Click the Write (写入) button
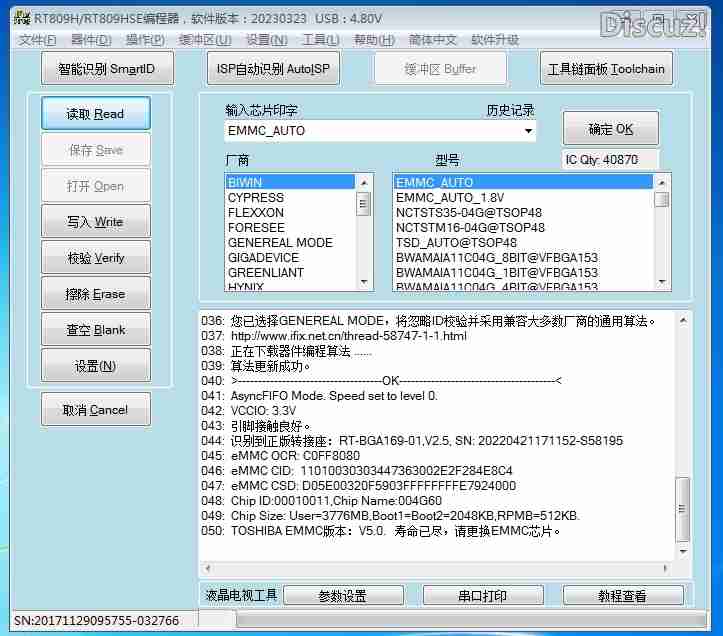The height and width of the screenshot is (636, 723). coord(95,222)
